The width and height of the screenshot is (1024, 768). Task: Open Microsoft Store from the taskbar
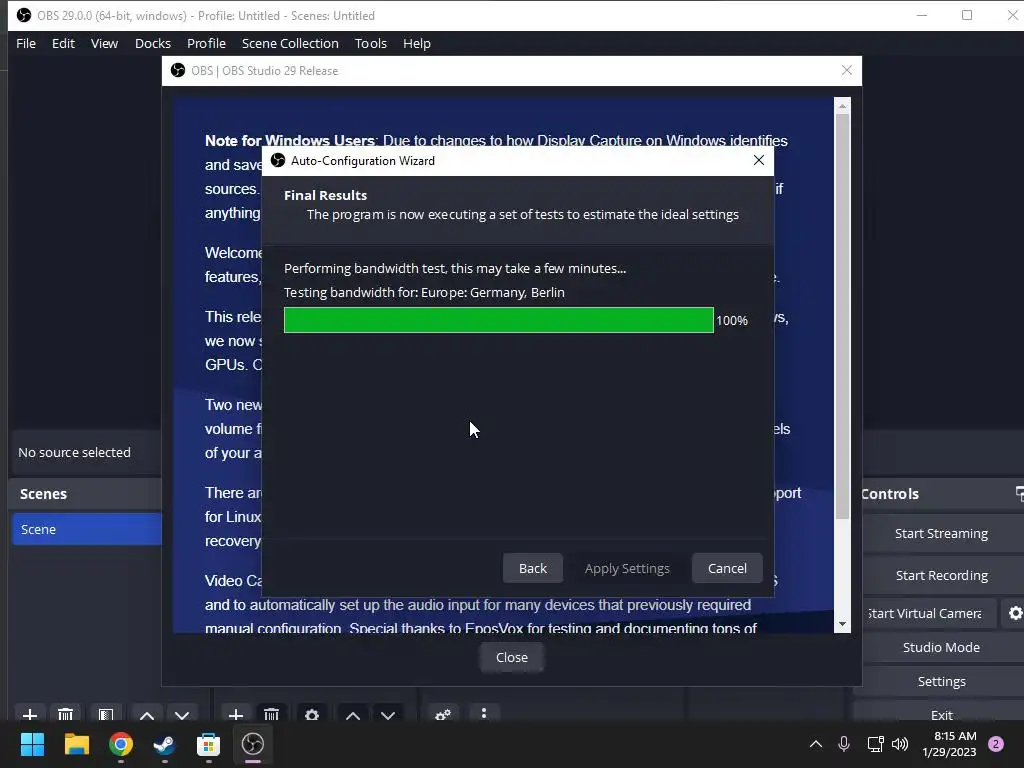point(208,744)
